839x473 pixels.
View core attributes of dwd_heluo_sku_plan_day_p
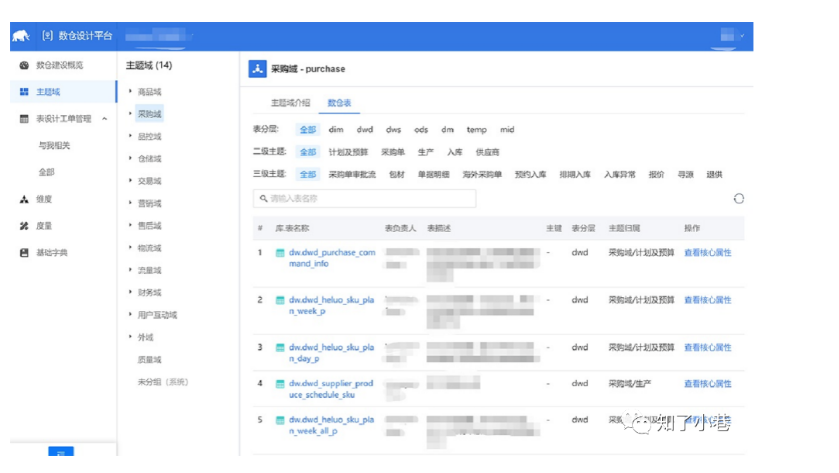coord(707,347)
